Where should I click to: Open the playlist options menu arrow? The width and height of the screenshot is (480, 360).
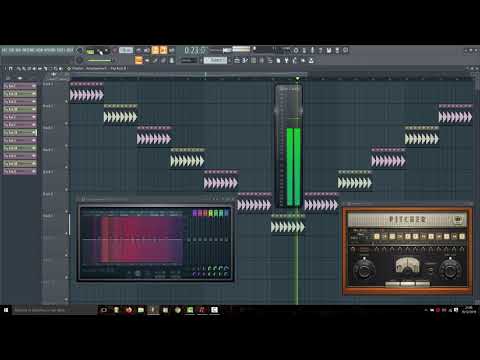tap(5, 68)
